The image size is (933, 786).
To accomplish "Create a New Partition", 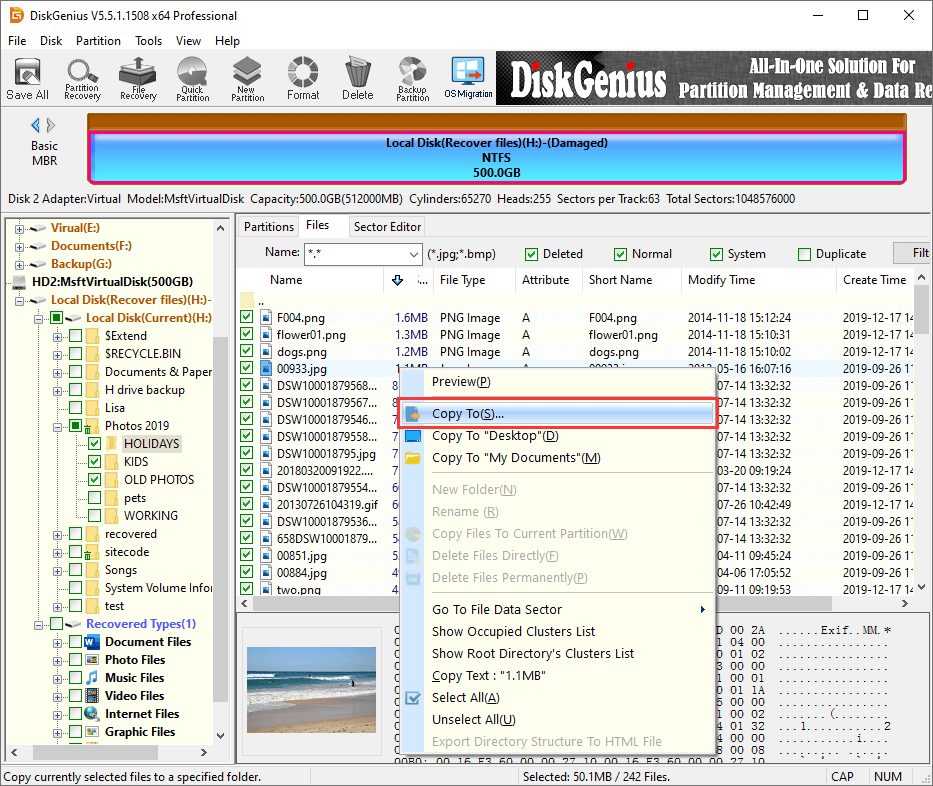I will [247, 79].
